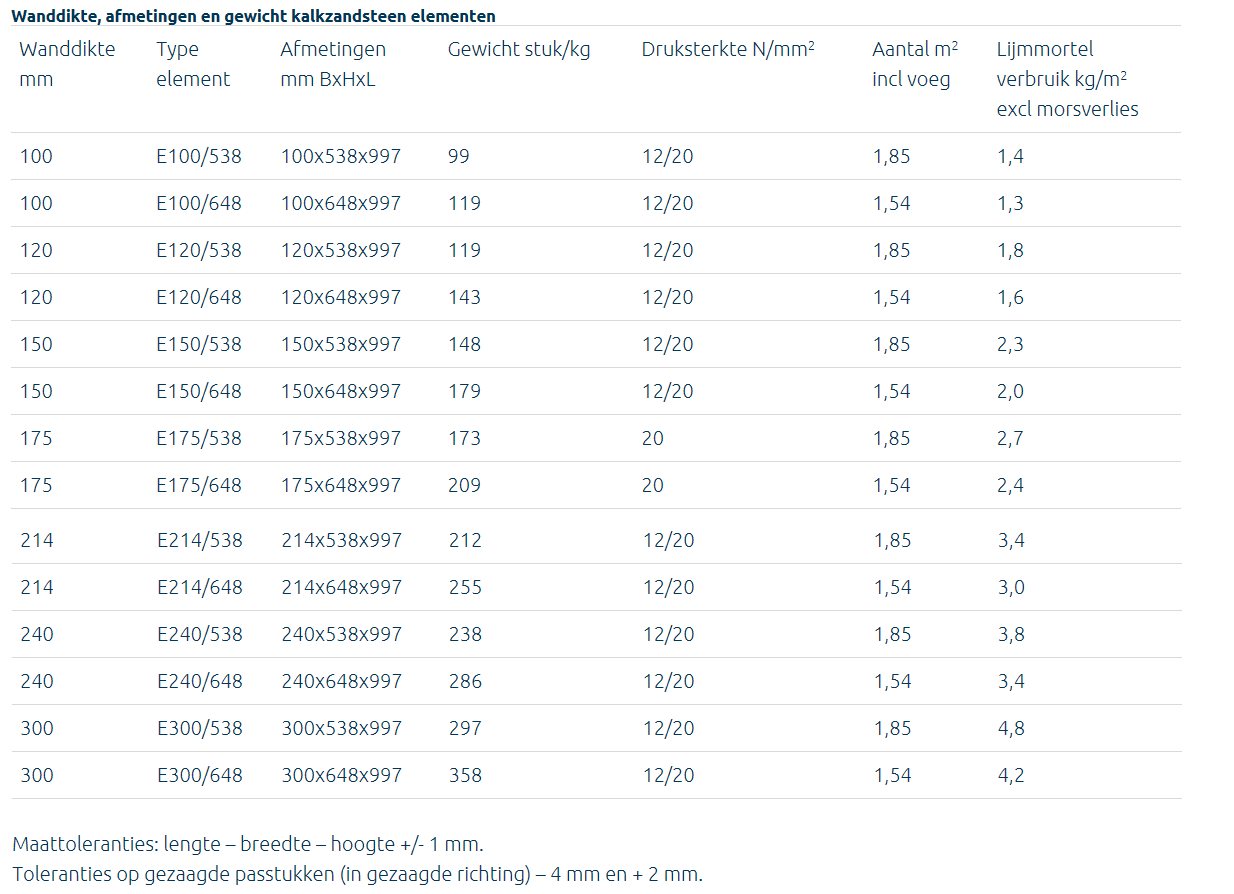
Task: Click the E100/538 type cell
Action: 199,156
